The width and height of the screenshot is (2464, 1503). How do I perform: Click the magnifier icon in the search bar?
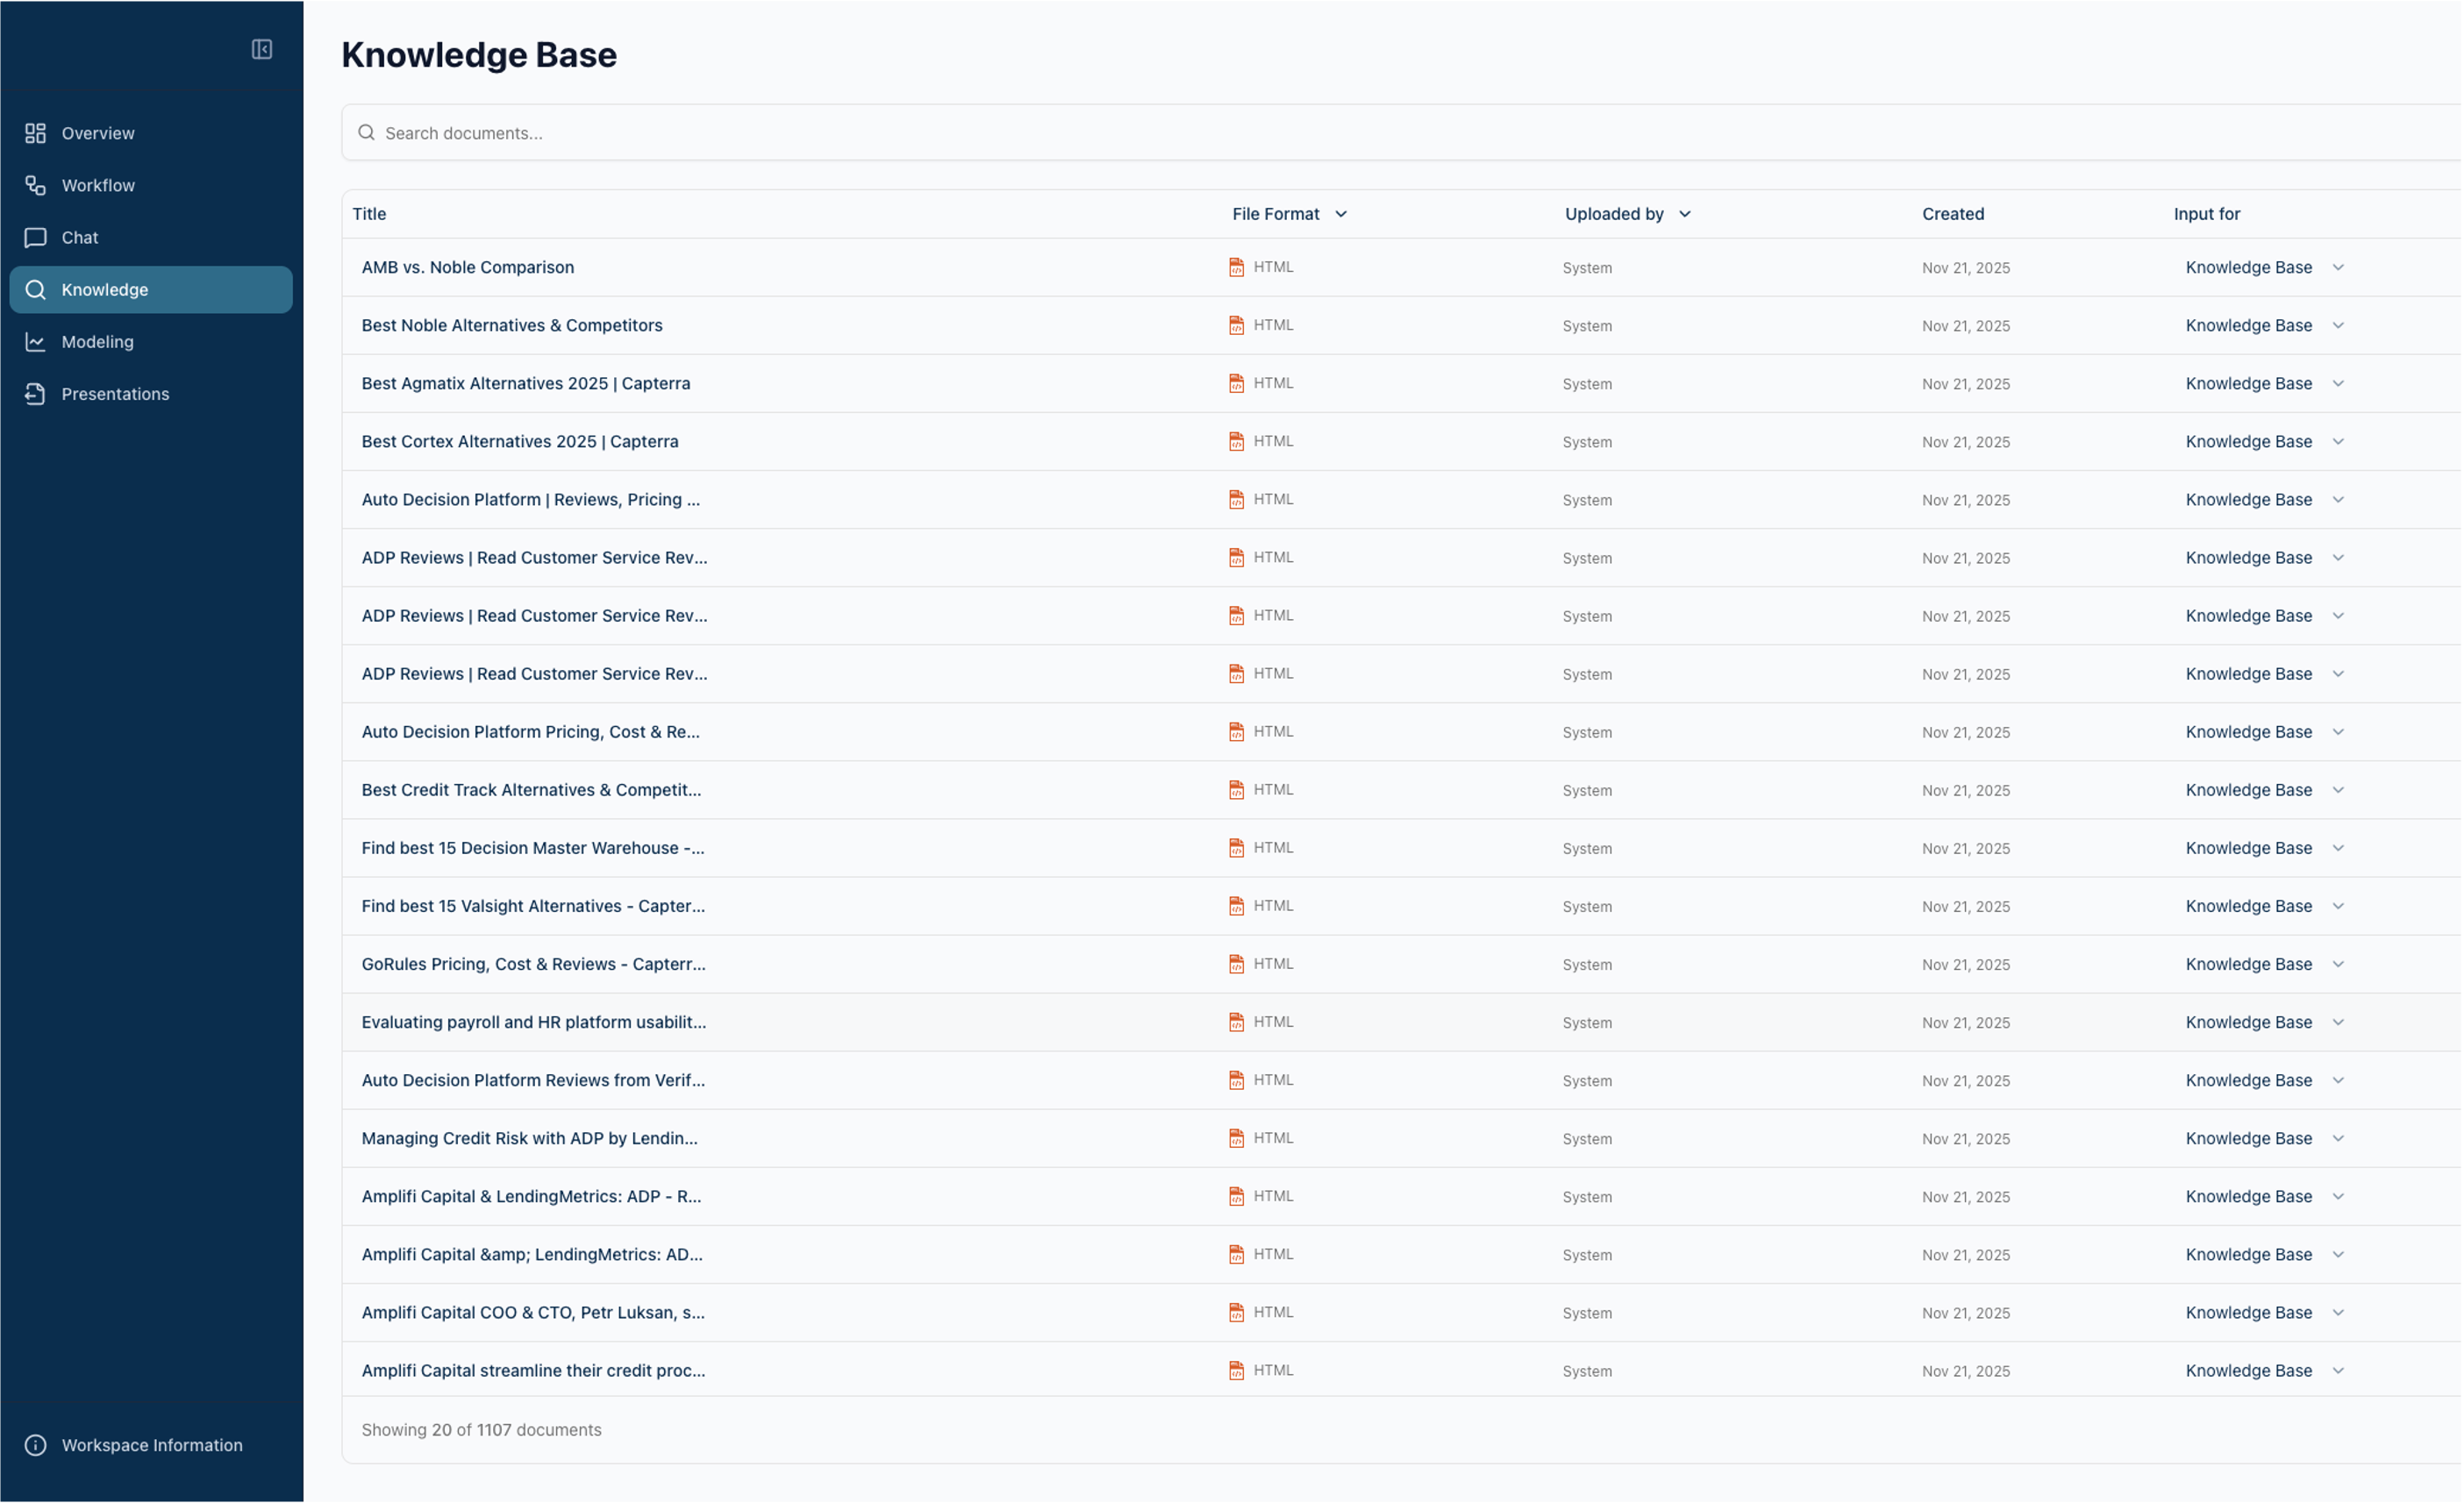(366, 132)
